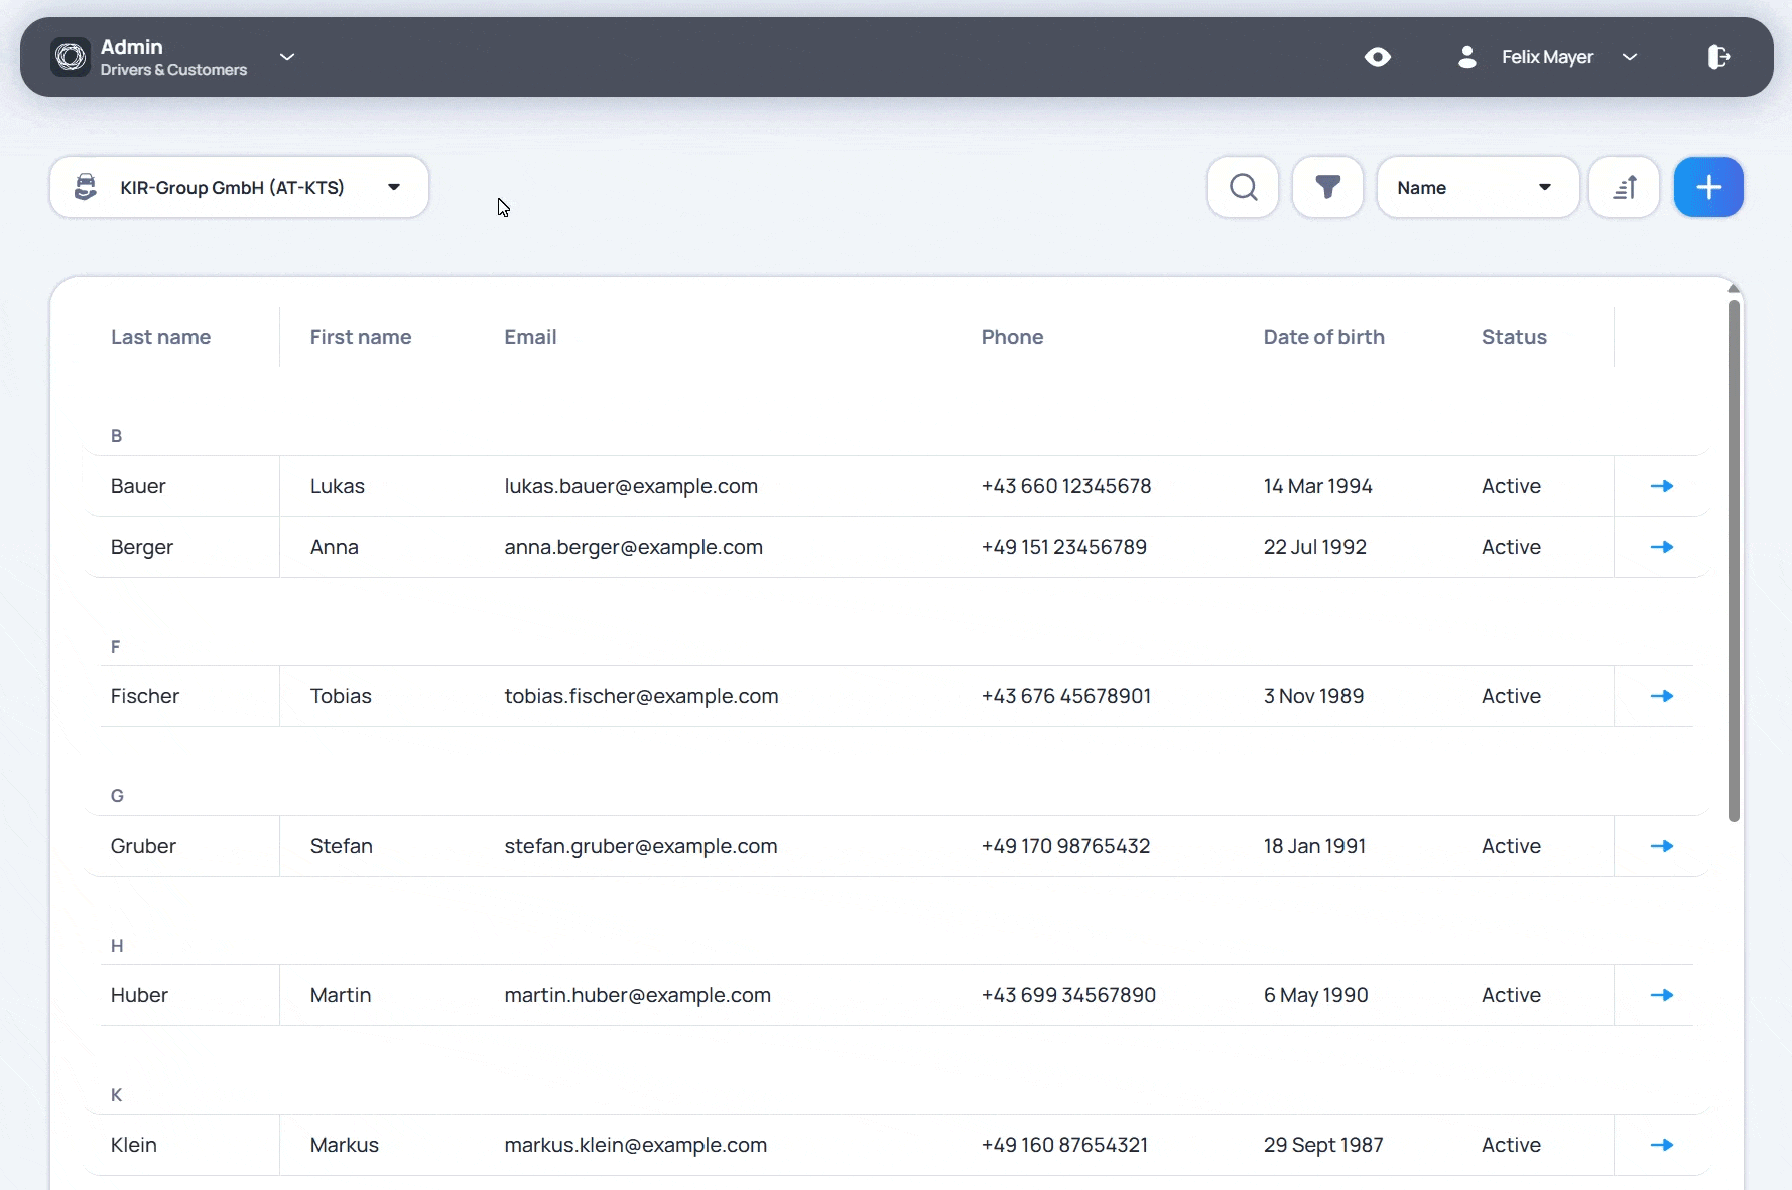The width and height of the screenshot is (1792, 1190).
Task: Expand the Admin module chevron
Action: pyautogui.click(x=287, y=57)
